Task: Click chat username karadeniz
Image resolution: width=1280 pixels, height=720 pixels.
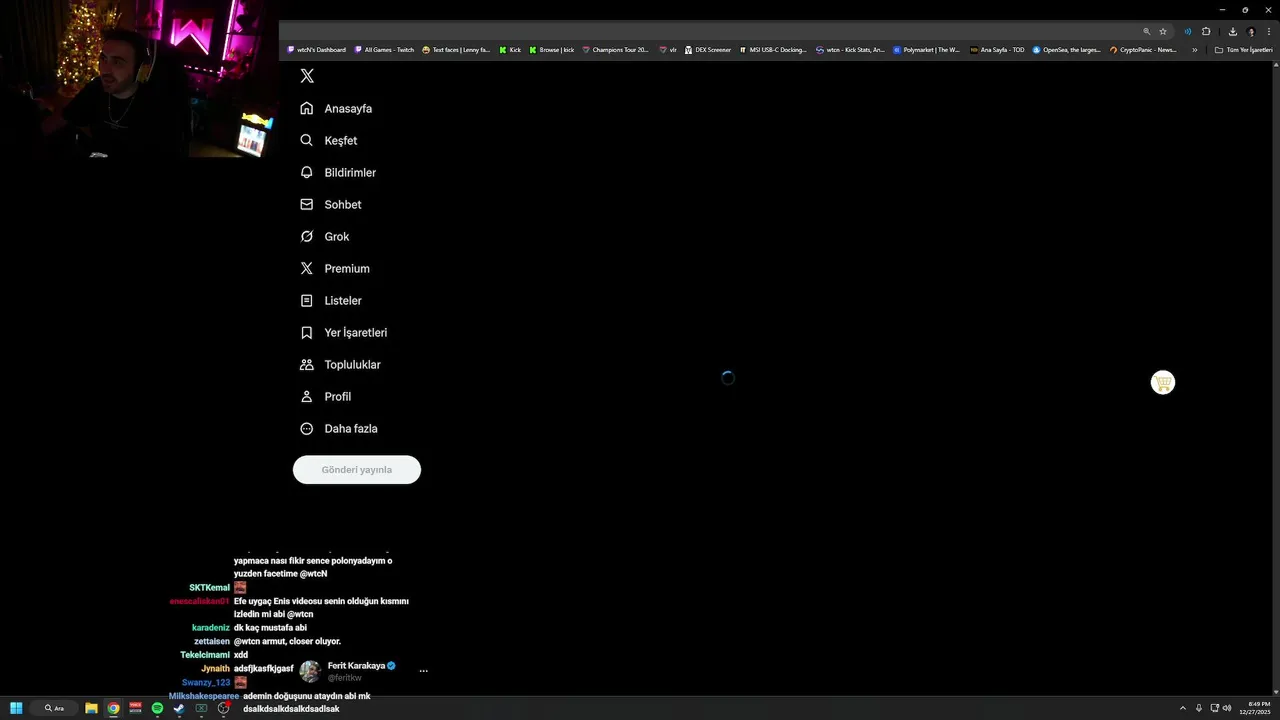Action: (x=211, y=628)
